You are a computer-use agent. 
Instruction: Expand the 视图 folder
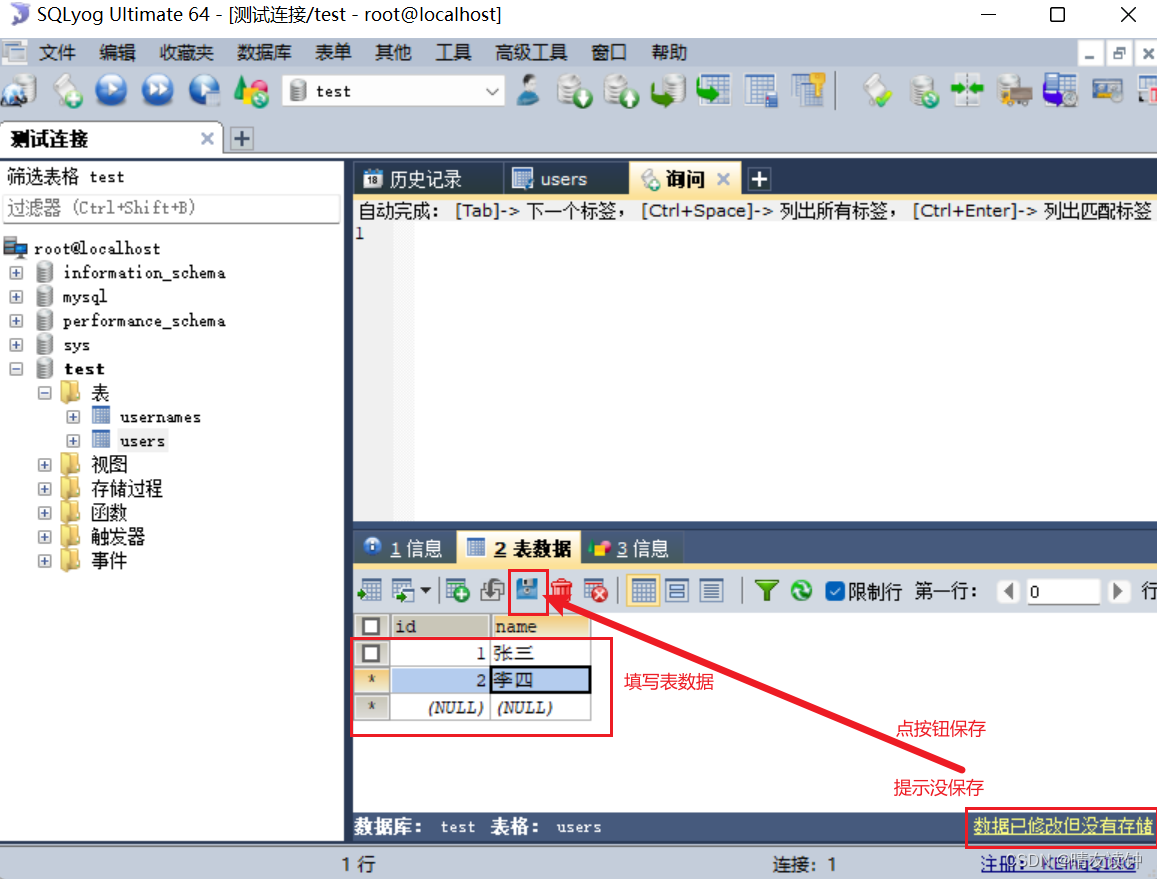click(x=45, y=465)
